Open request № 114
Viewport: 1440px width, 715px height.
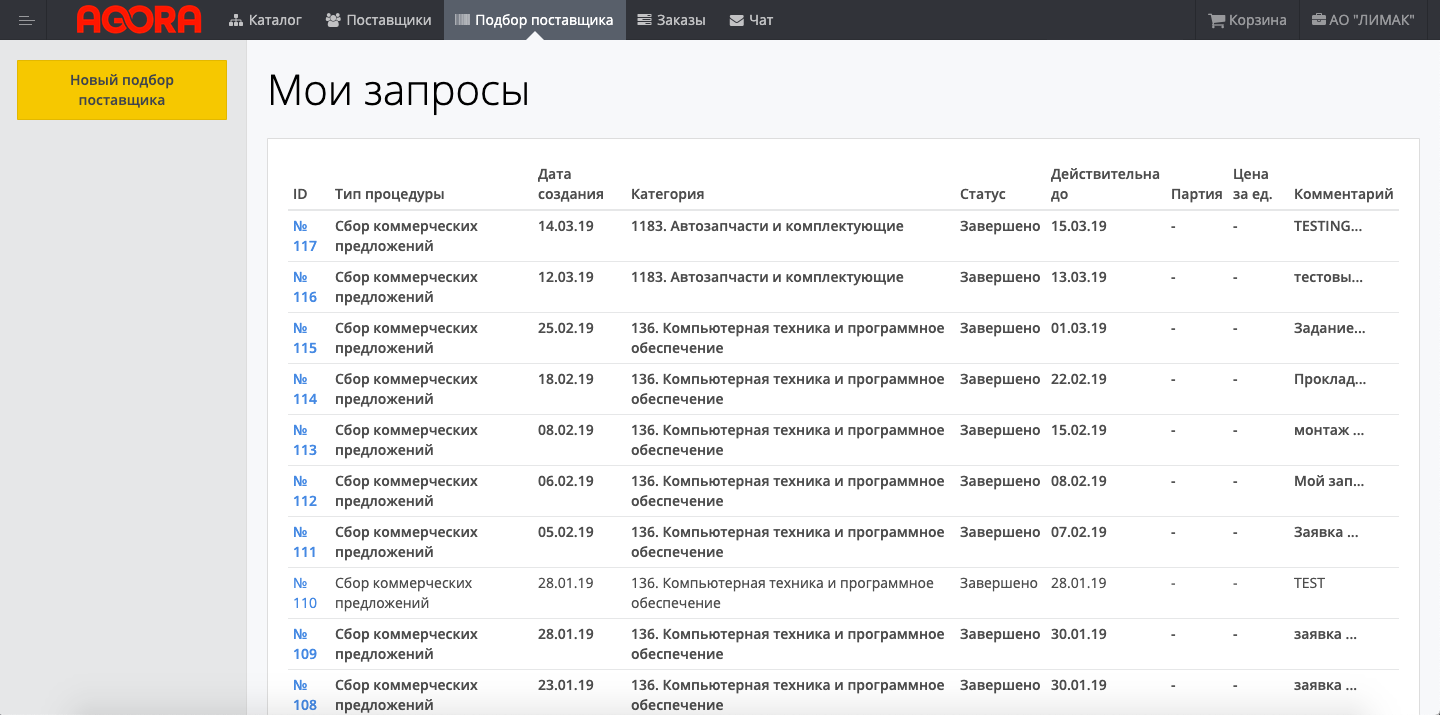[305, 389]
